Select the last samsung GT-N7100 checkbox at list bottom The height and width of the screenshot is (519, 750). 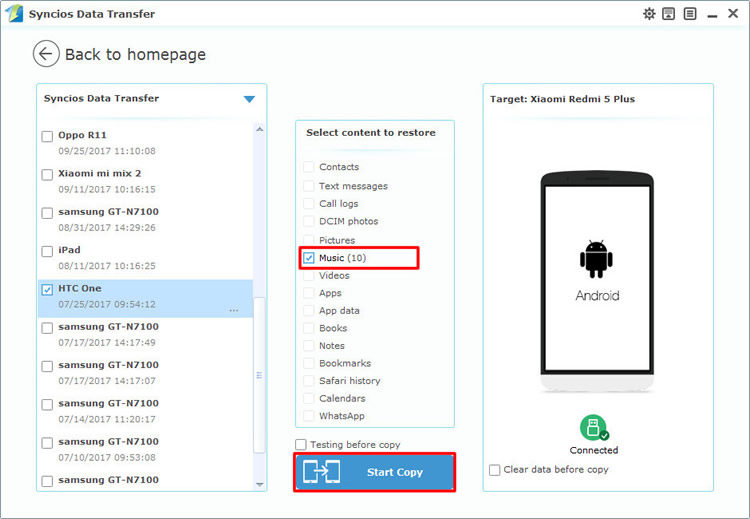coord(47,481)
